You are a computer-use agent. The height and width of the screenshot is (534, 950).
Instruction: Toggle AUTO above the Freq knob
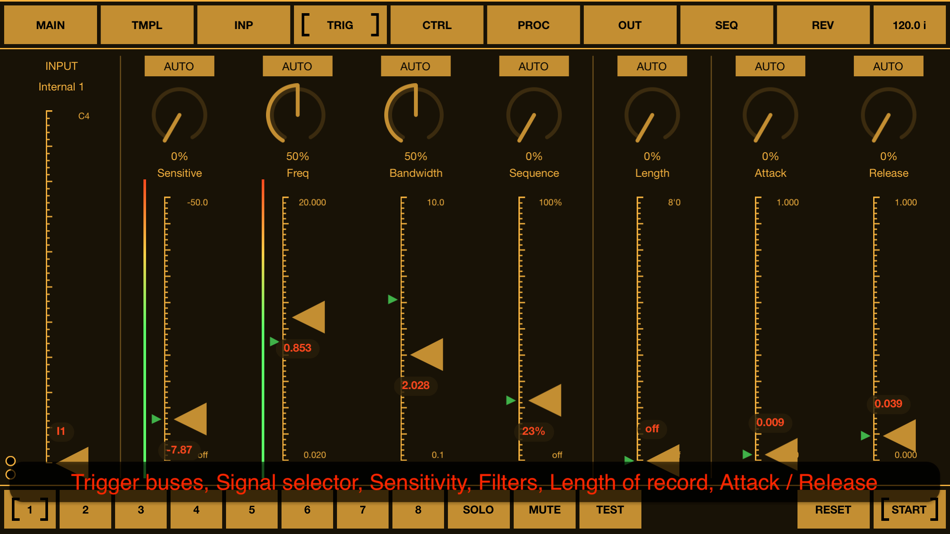(297, 66)
